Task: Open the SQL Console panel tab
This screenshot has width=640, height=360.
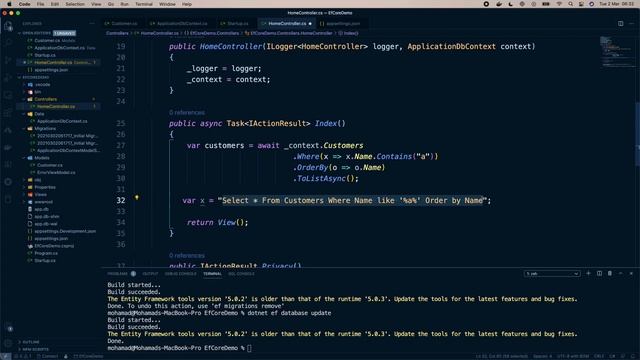Action: point(241,273)
